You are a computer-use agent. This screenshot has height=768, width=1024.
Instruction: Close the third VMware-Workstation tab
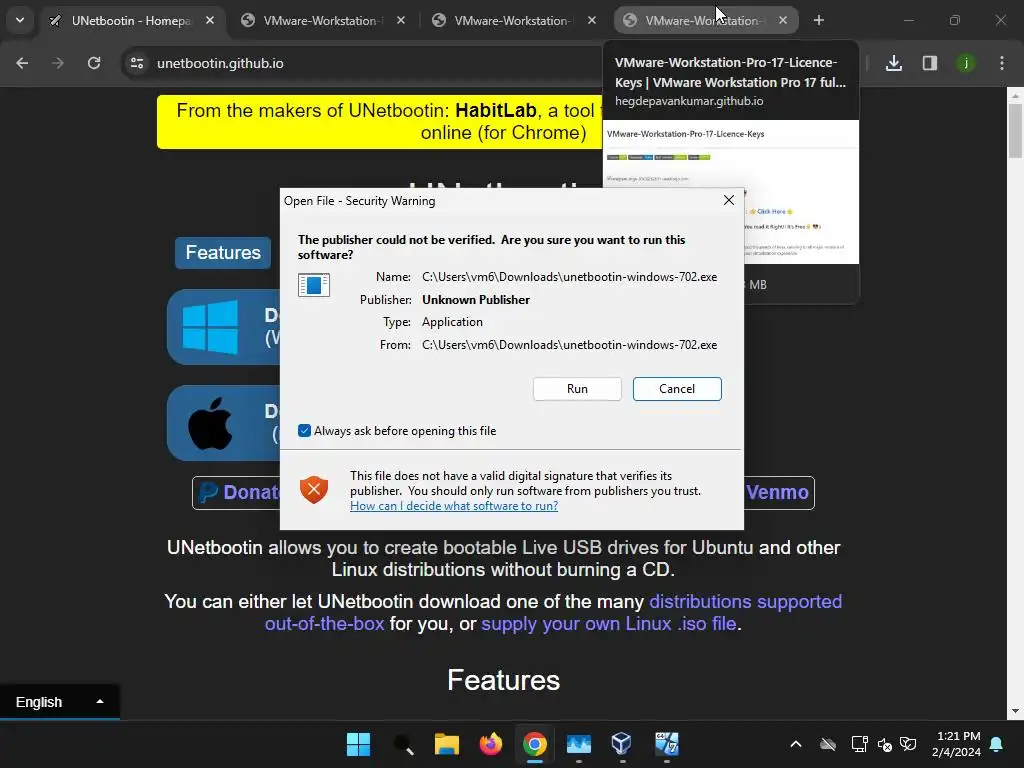coord(592,20)
